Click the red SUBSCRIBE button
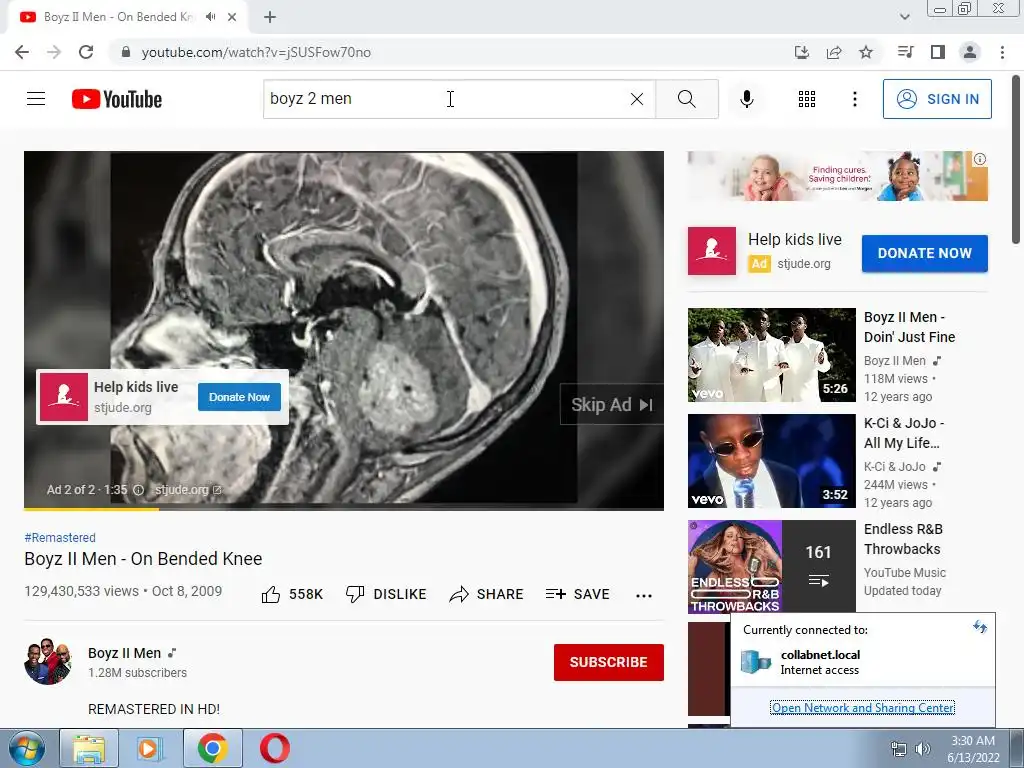This screenshot has width=1024, height=768. 609,662
